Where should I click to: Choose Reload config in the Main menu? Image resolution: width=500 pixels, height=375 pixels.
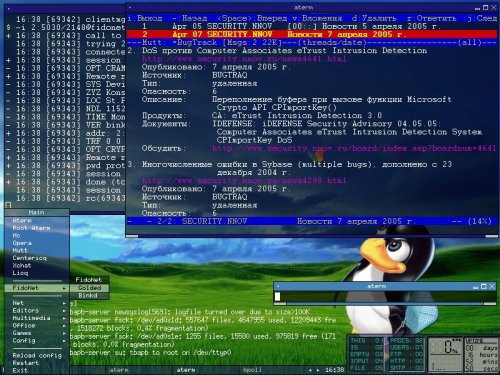[37, 355]
